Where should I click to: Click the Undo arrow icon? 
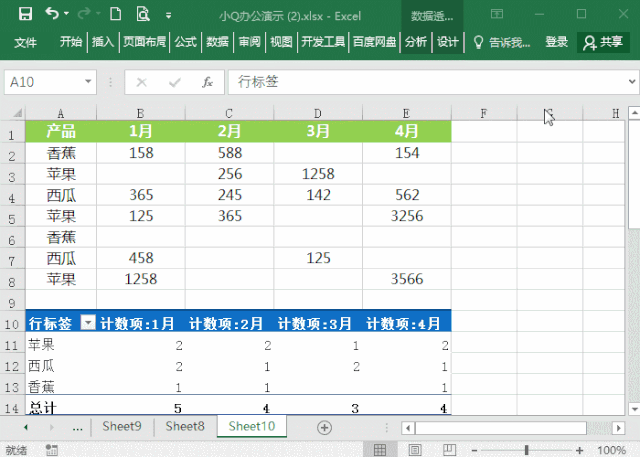(52, 14)
